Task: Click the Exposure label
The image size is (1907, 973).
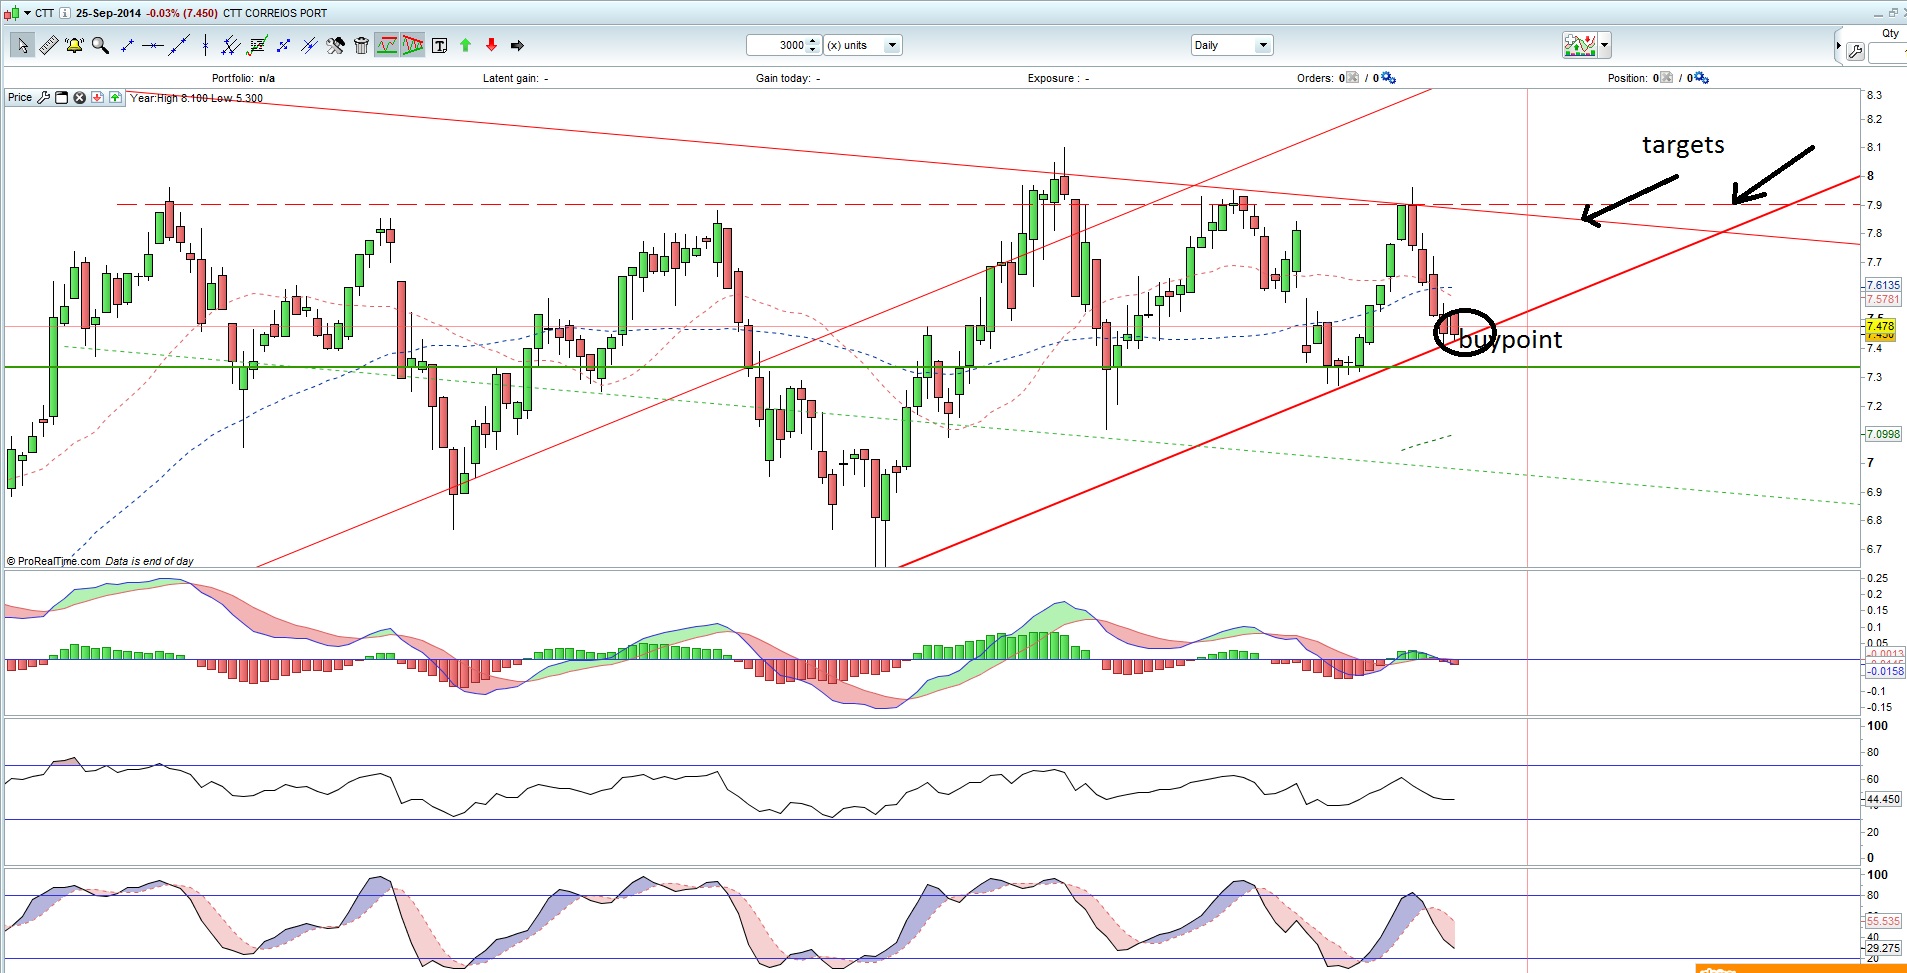Action: click(1058, 78)
